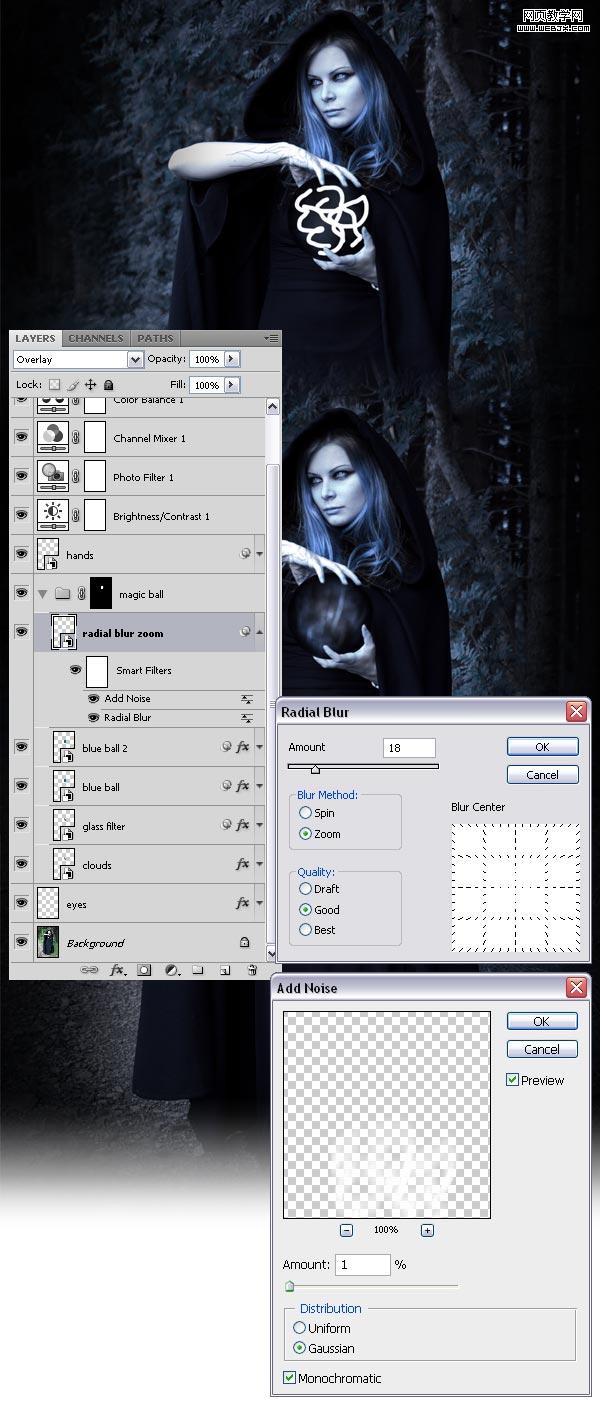Viewport: 600px width, 1404px height.
Task: Select the Zoom blur method
Action: click(305, 834)
